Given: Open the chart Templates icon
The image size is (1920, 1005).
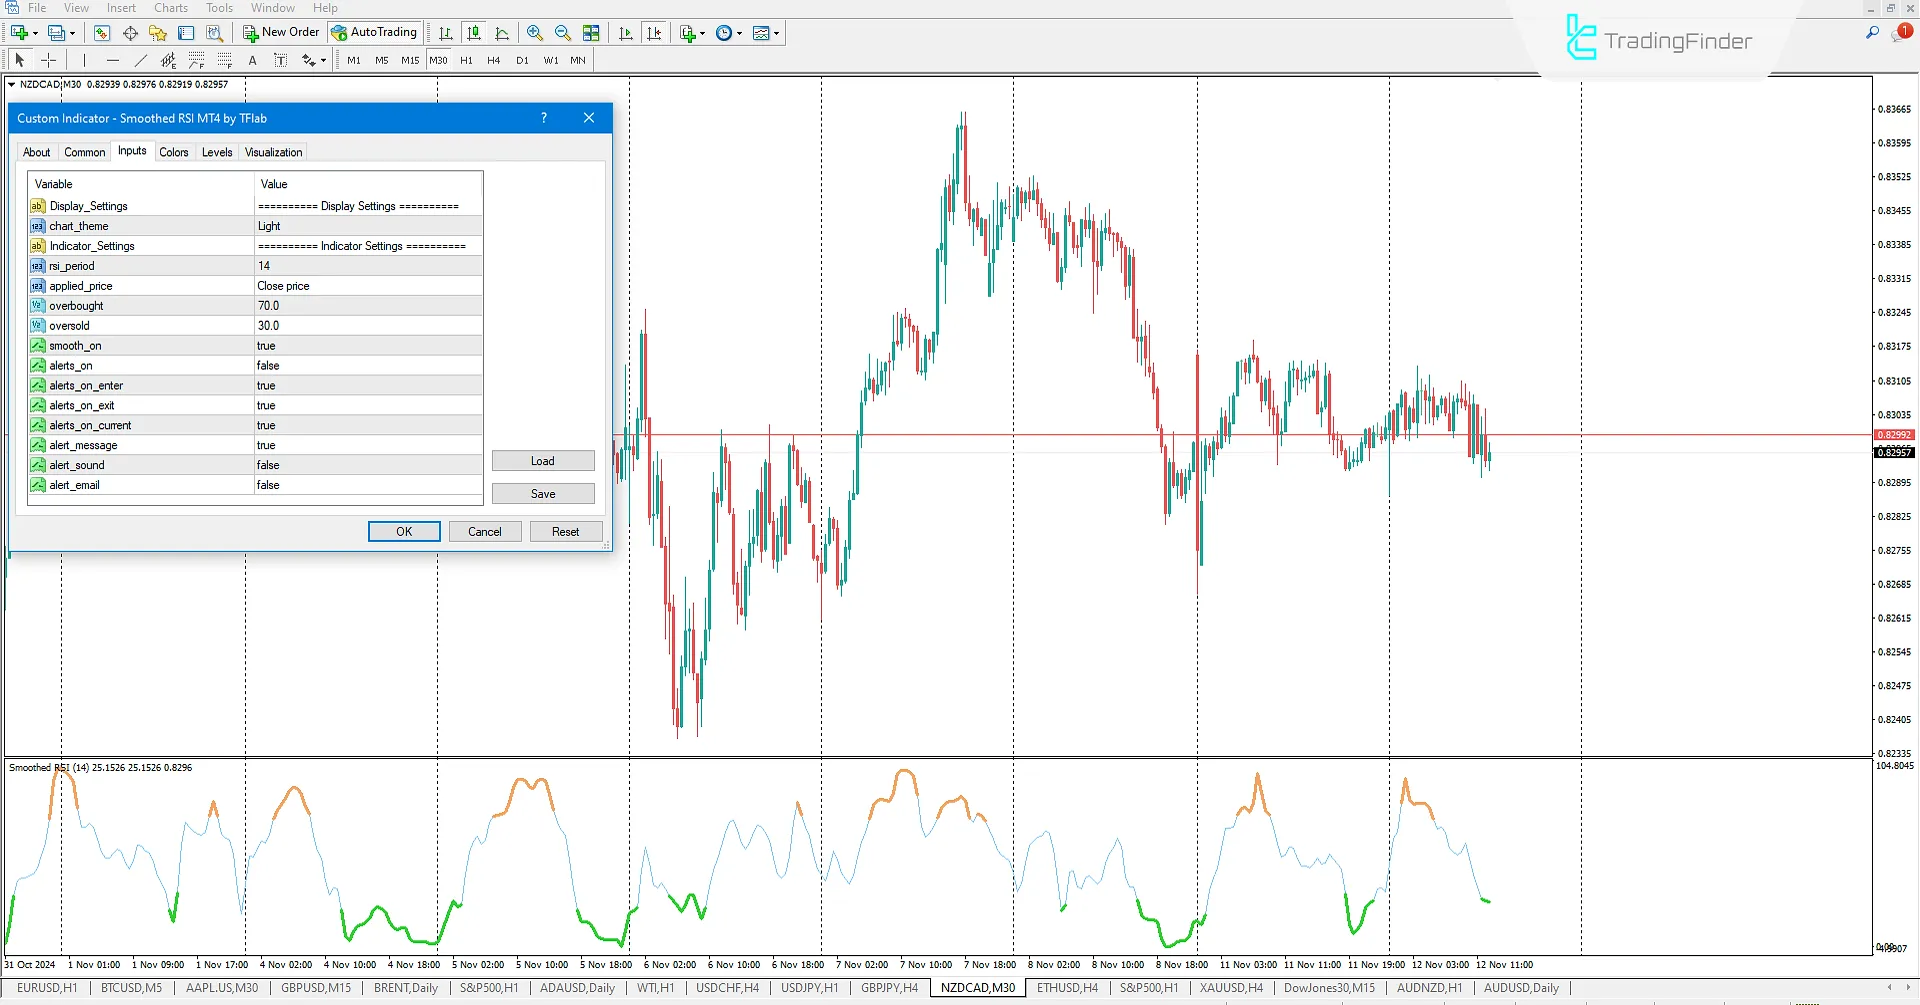Looking at the screenshot, I should pyautogui.click(x=763, y=32).
